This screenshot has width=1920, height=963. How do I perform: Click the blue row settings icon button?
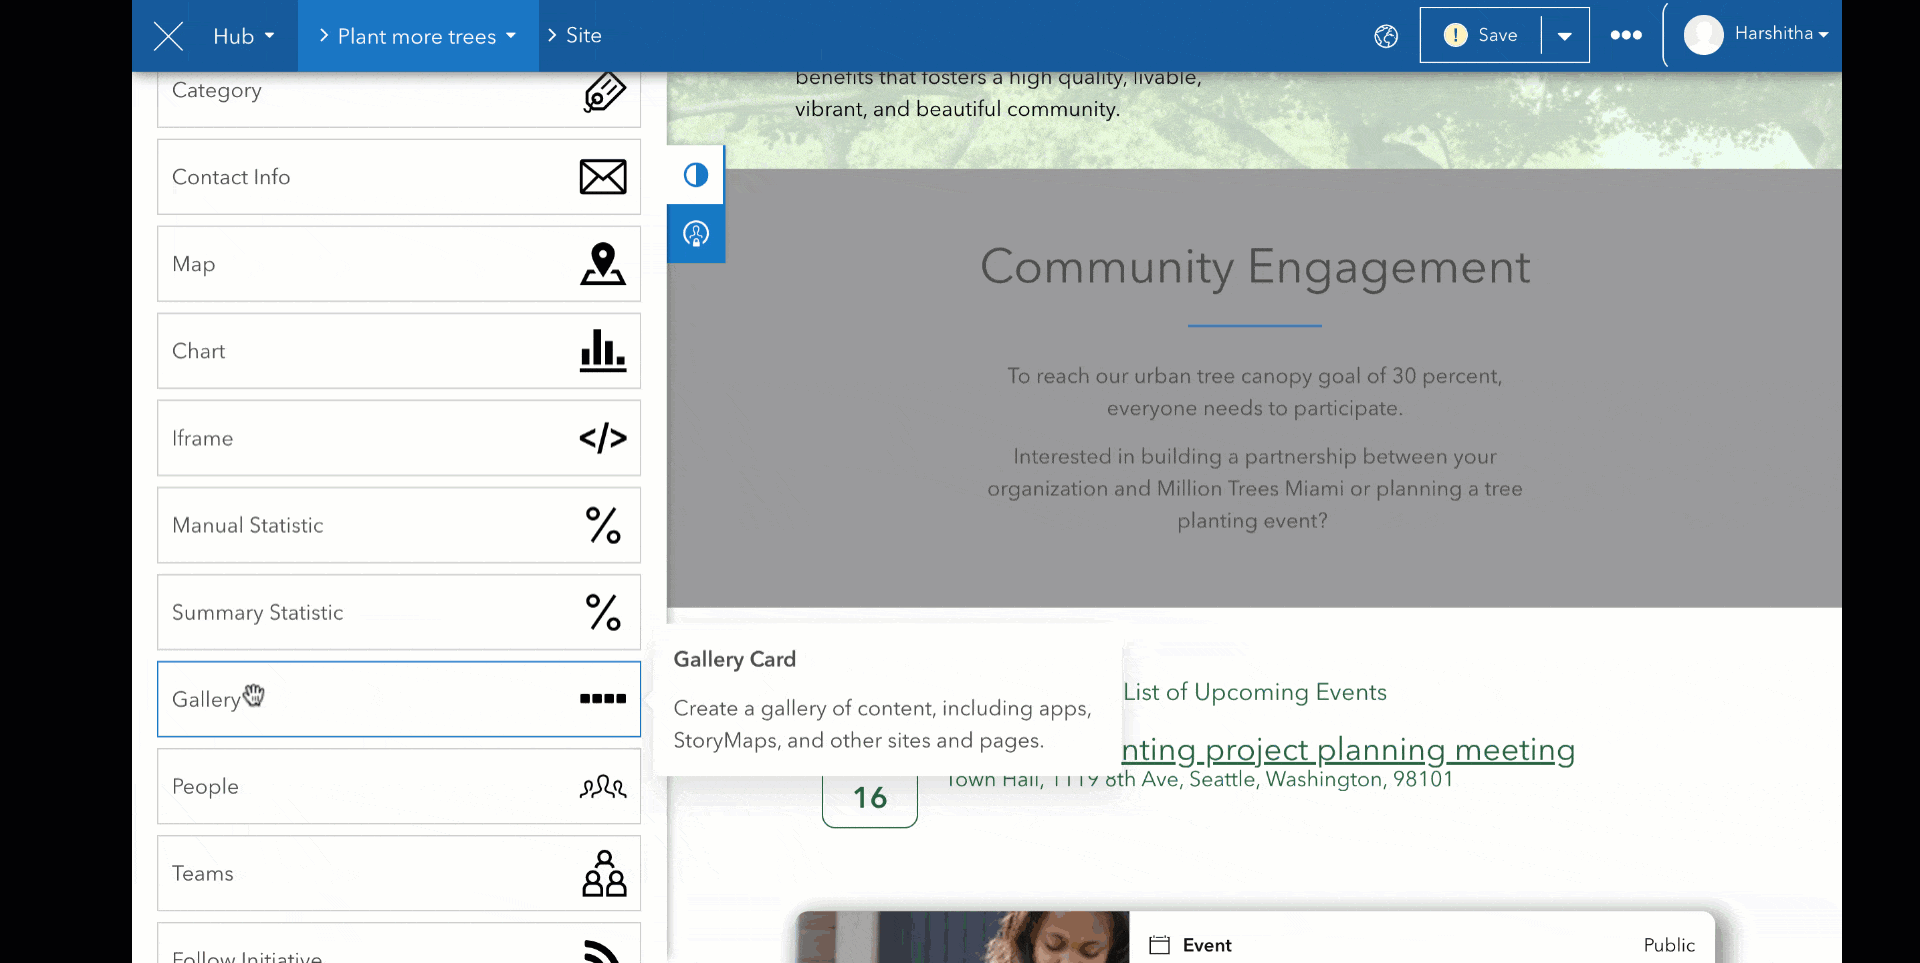coord(696,234)
